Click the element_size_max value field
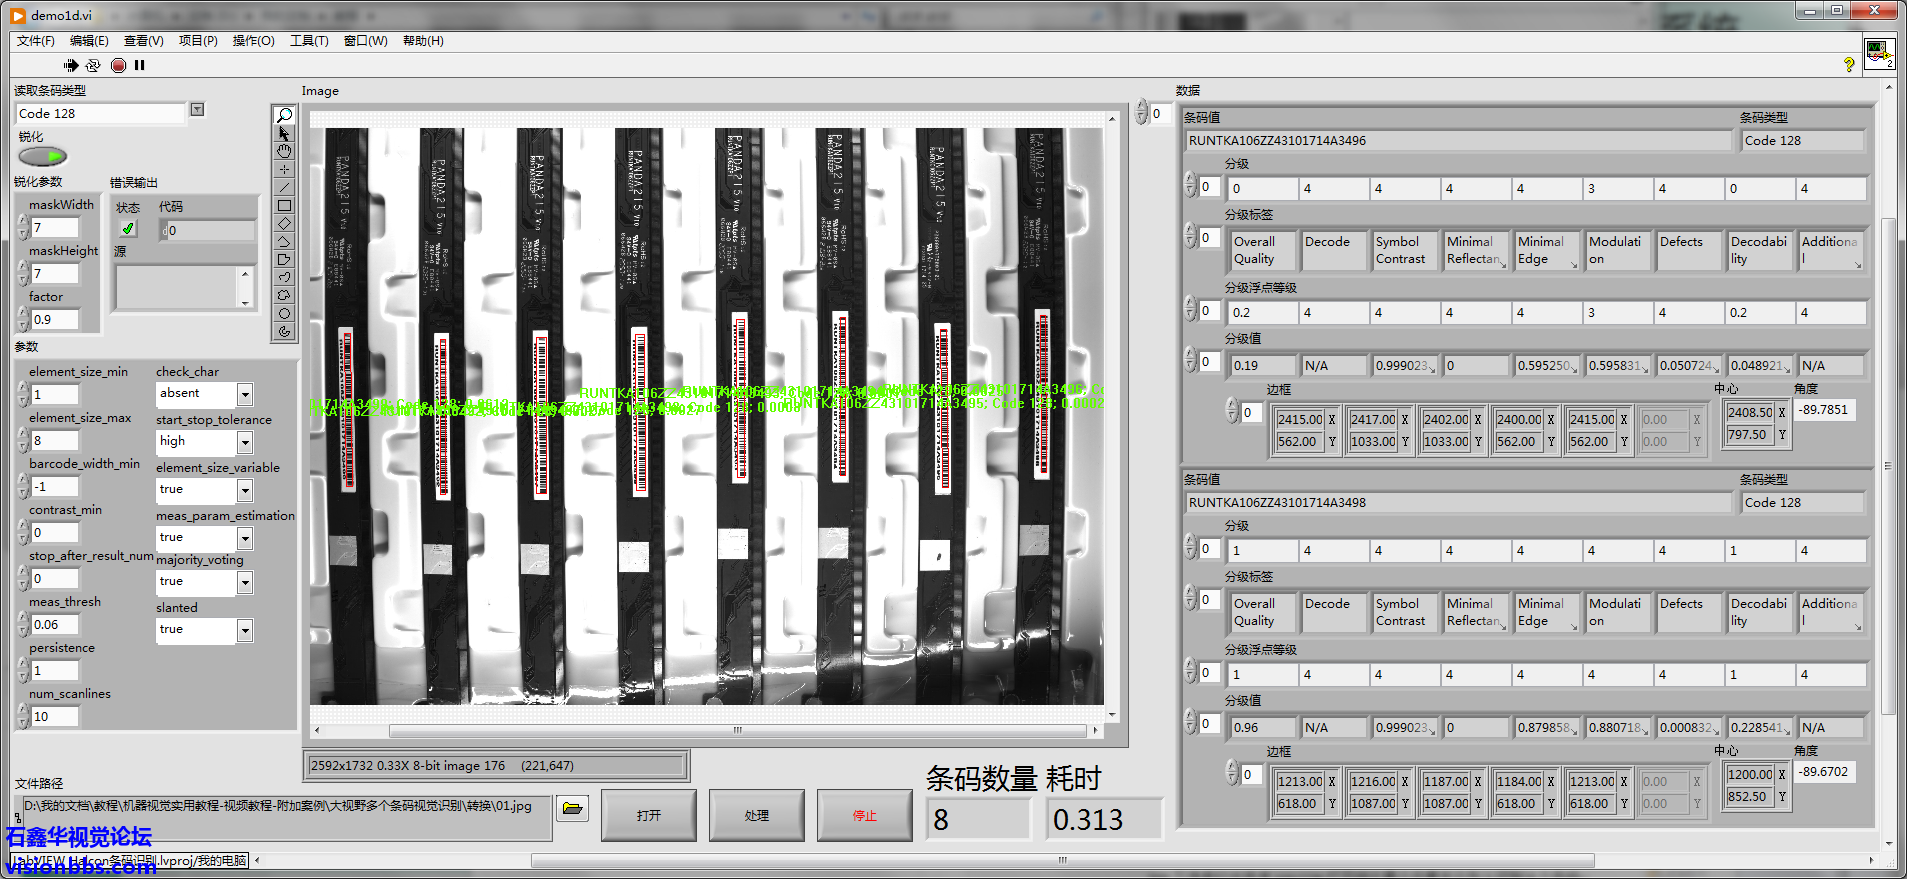The width and height of the screenshot is (1907, 879). tap(55, 441)
